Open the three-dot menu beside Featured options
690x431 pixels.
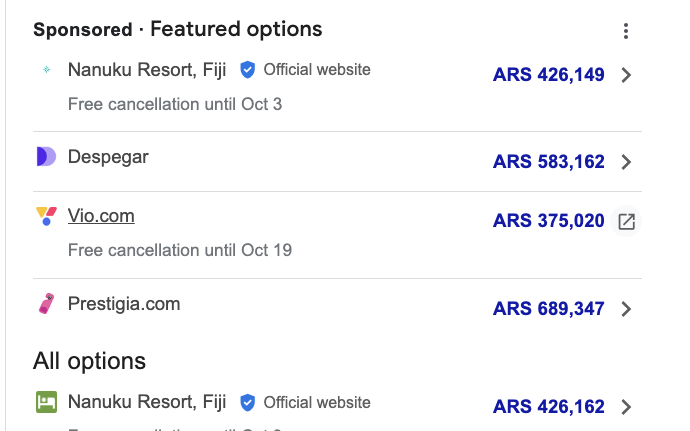click(x=625, y=31)
